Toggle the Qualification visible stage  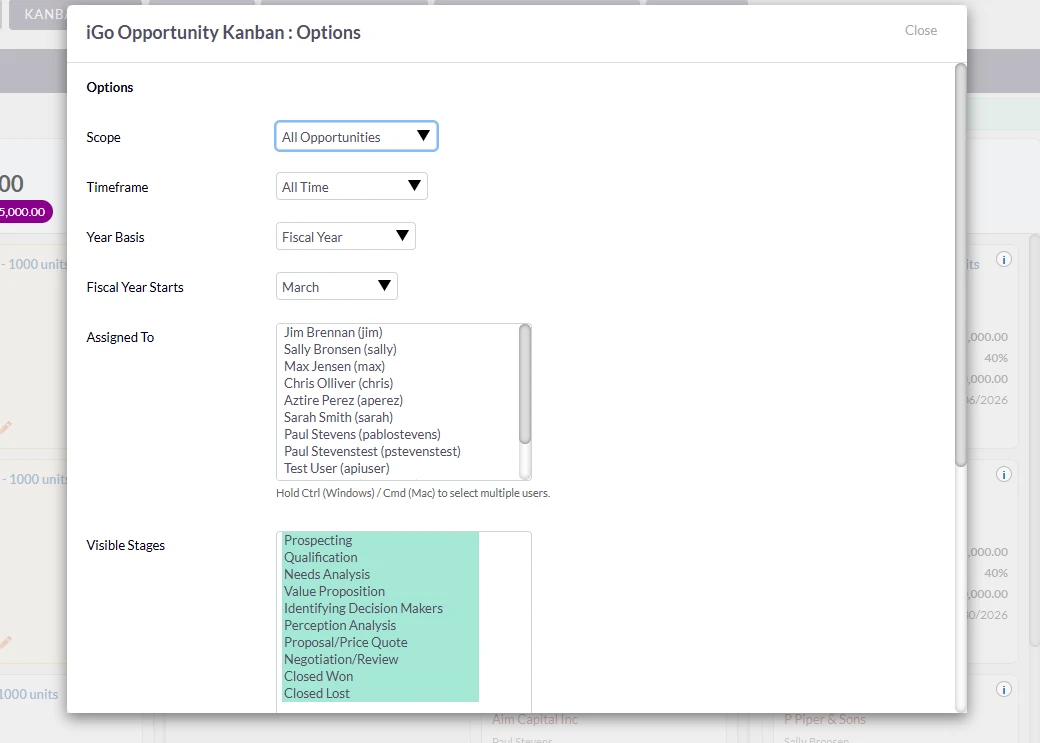[320, 557]
